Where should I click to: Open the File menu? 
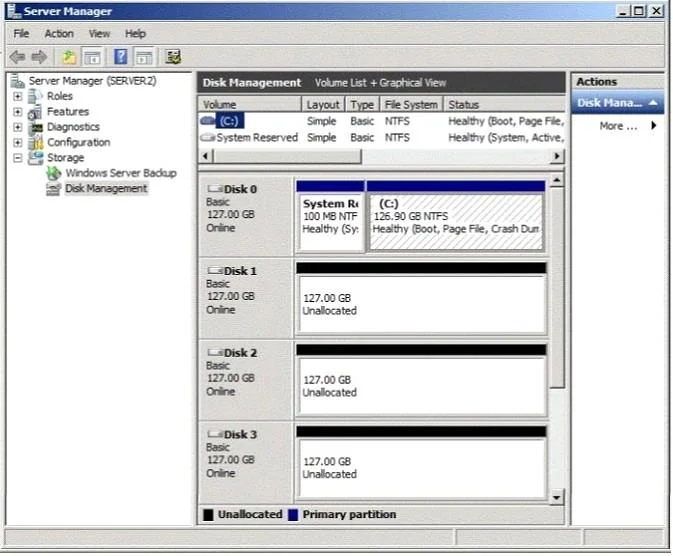[x=21, y=33]
